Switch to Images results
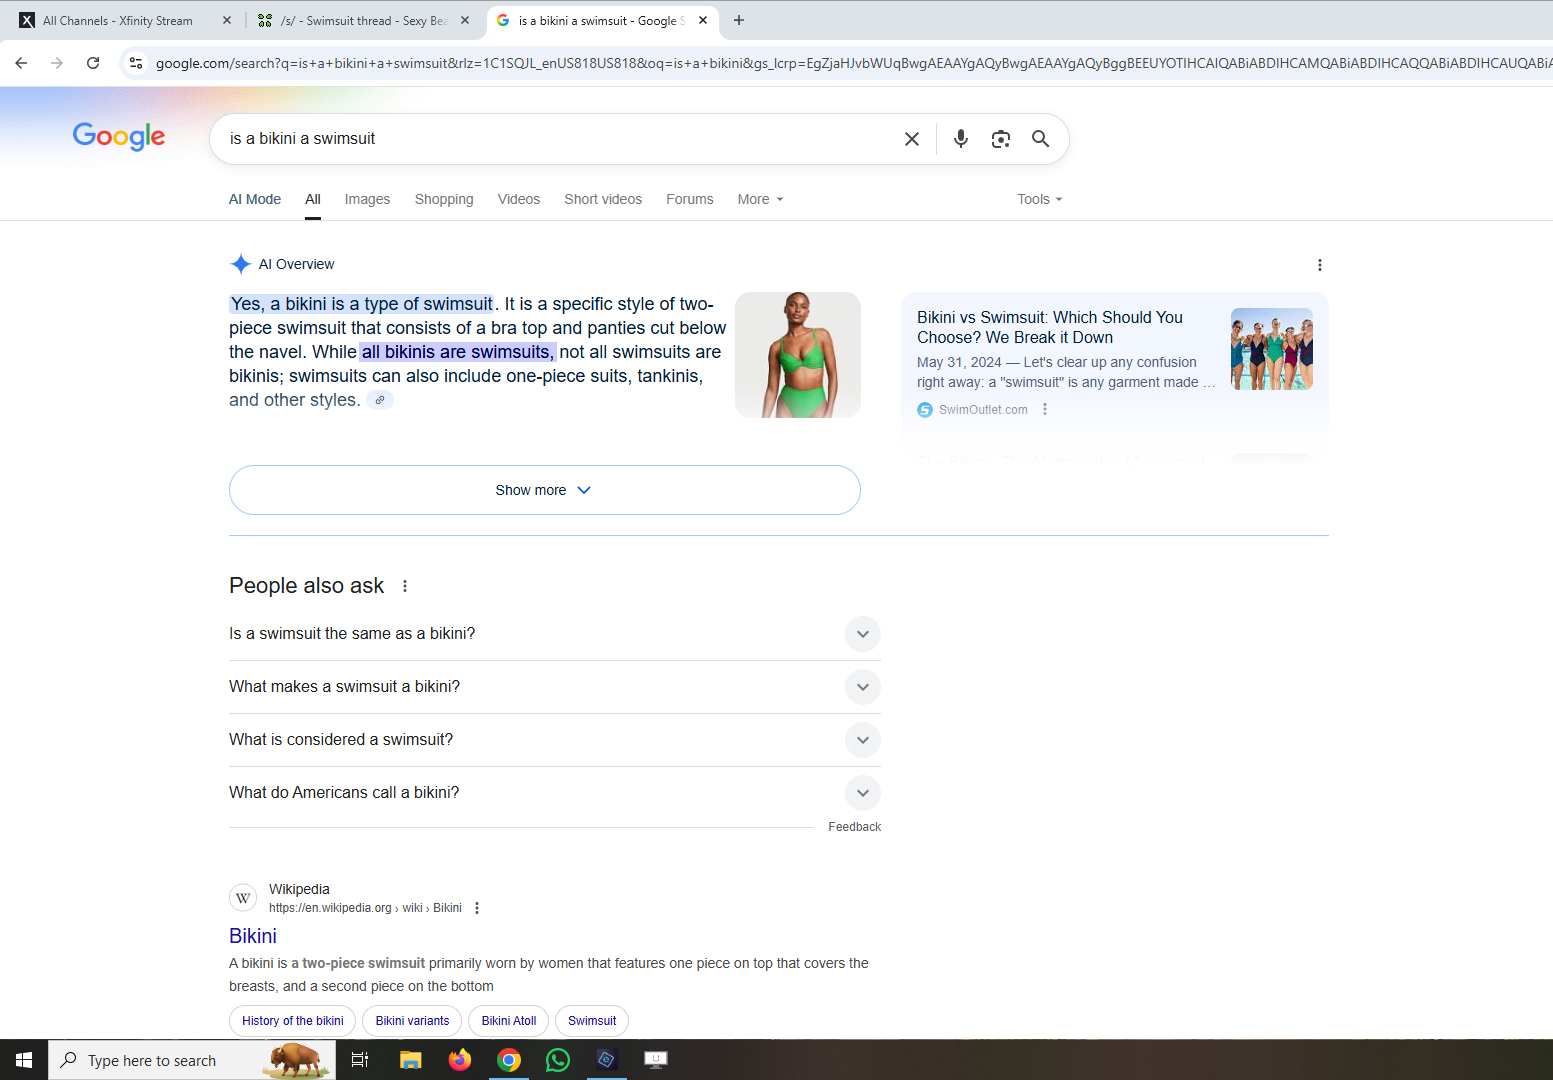This screenshot has width=1553, height=1080. point(367,199)
